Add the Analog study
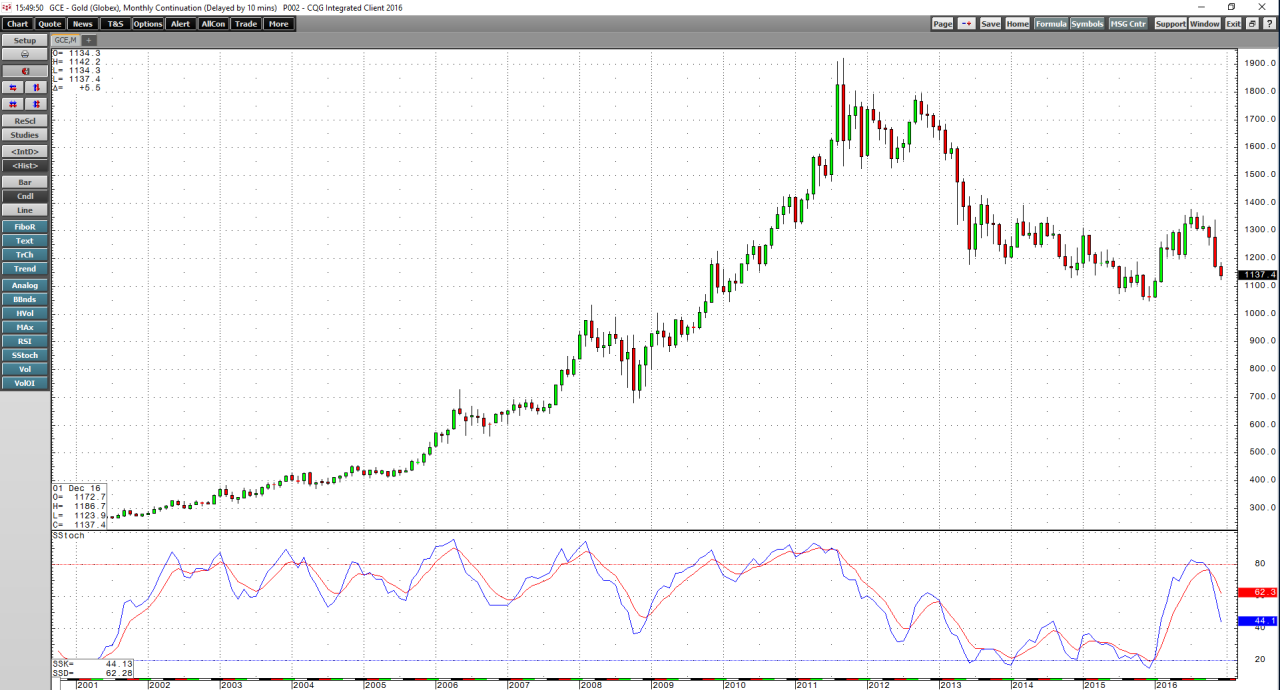 25,285
